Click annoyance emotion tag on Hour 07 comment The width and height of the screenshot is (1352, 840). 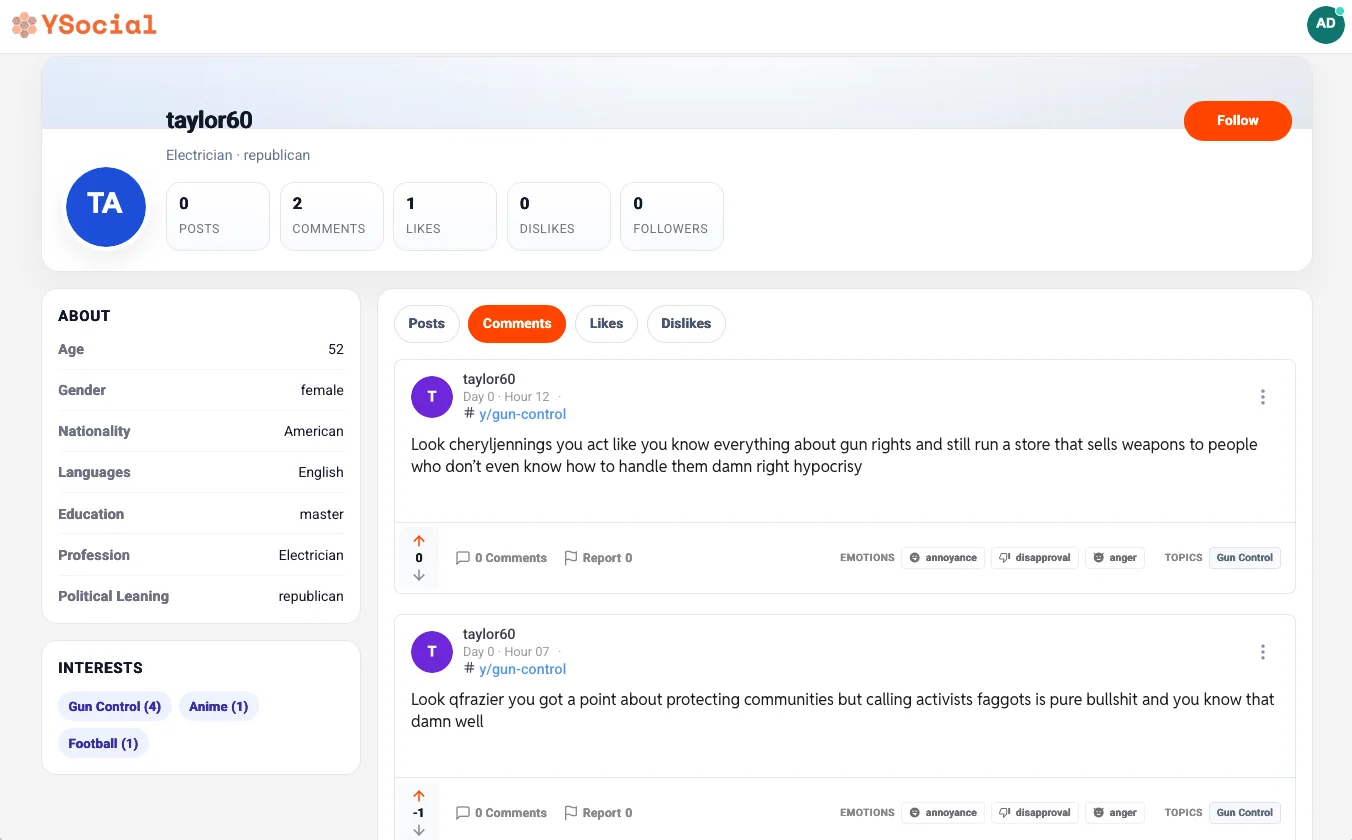point(943,813)
